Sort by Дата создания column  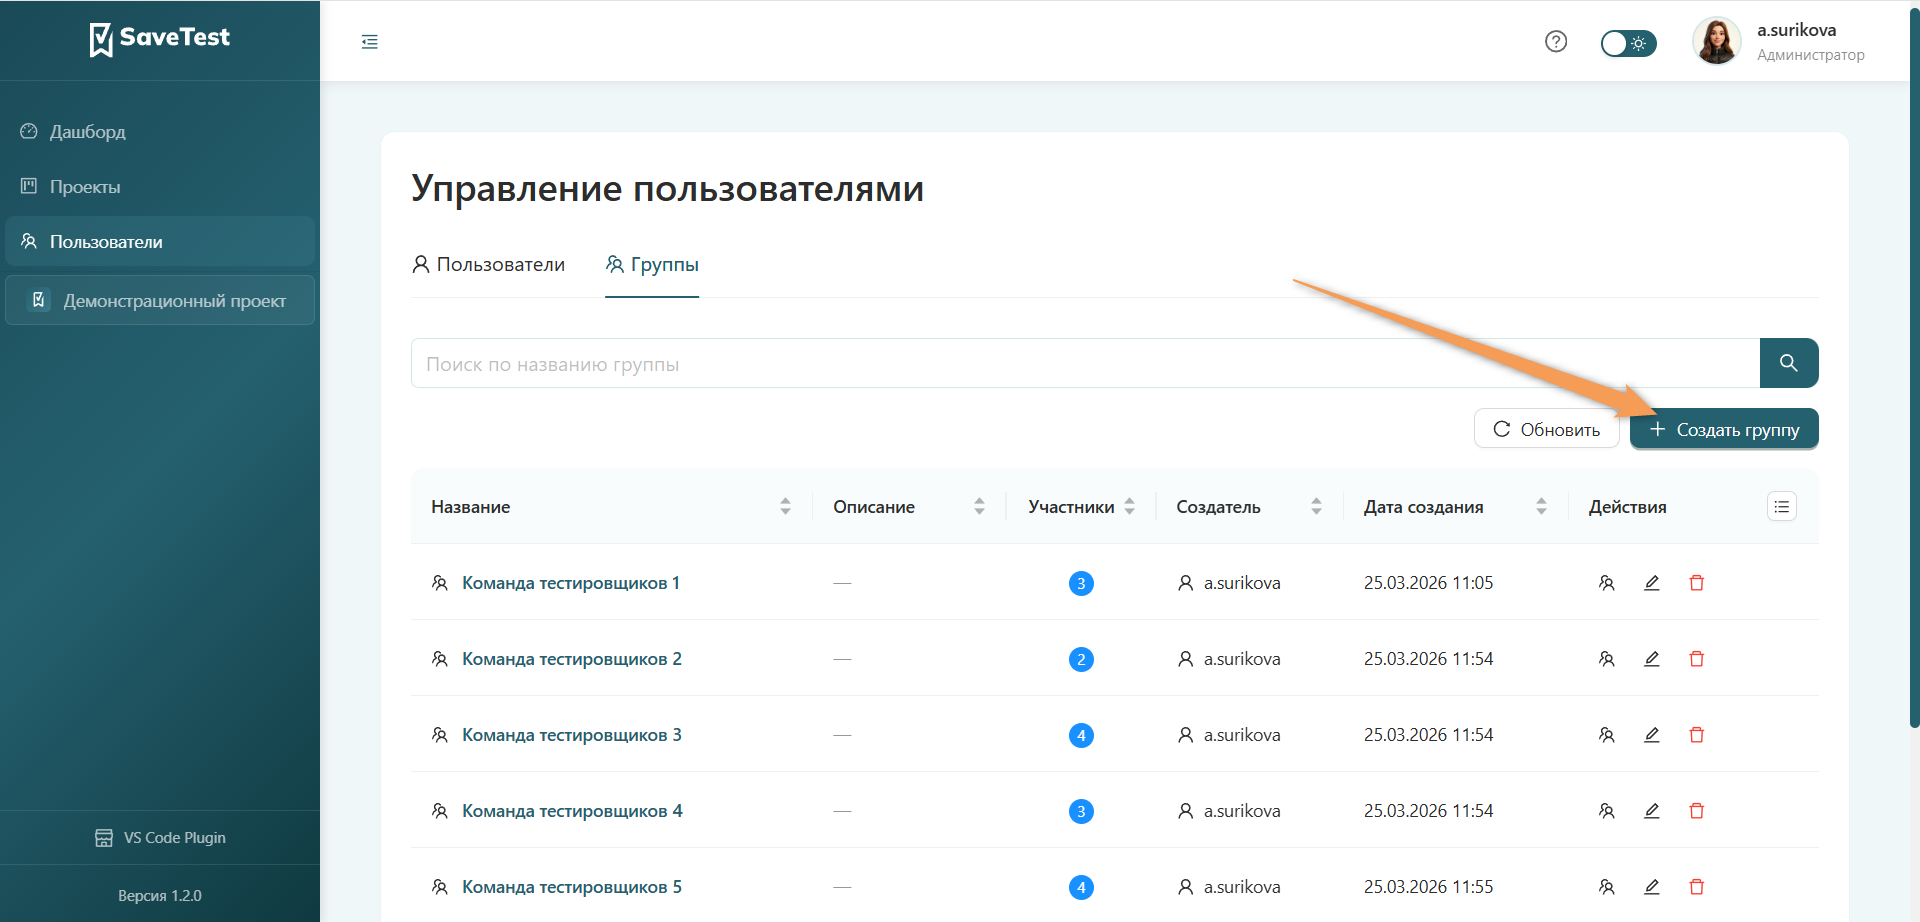pyautogui.click(x=1541, y=506)
